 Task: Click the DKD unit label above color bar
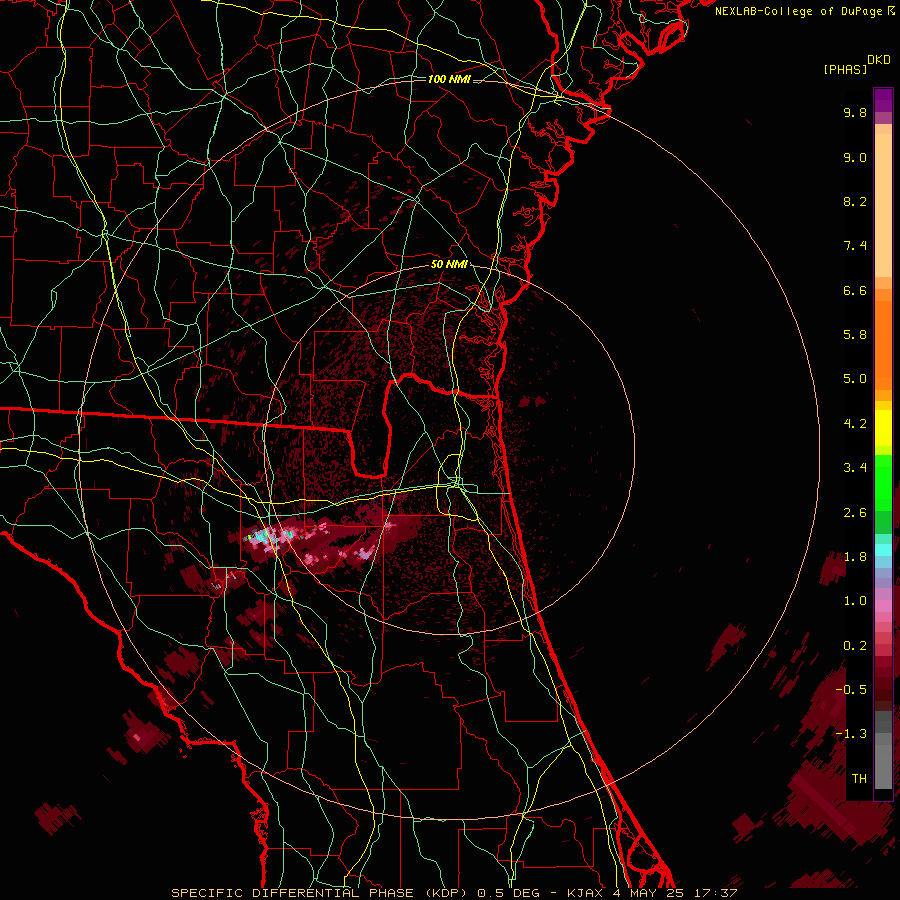pos(879,60)
